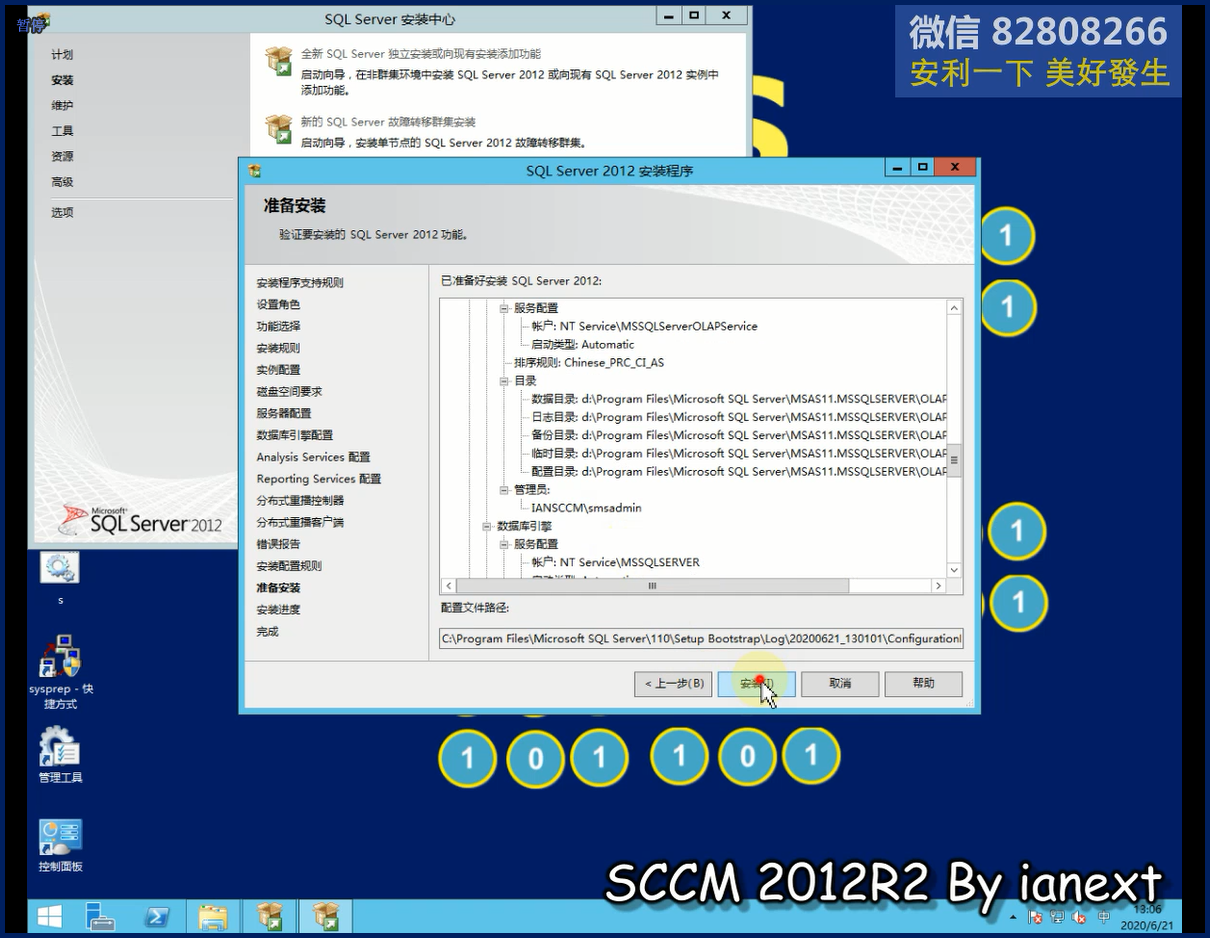Select IANSCCM\smsadmin administrator row
Viewport: 1210px width, 938px height.
[x=586, y=508]
